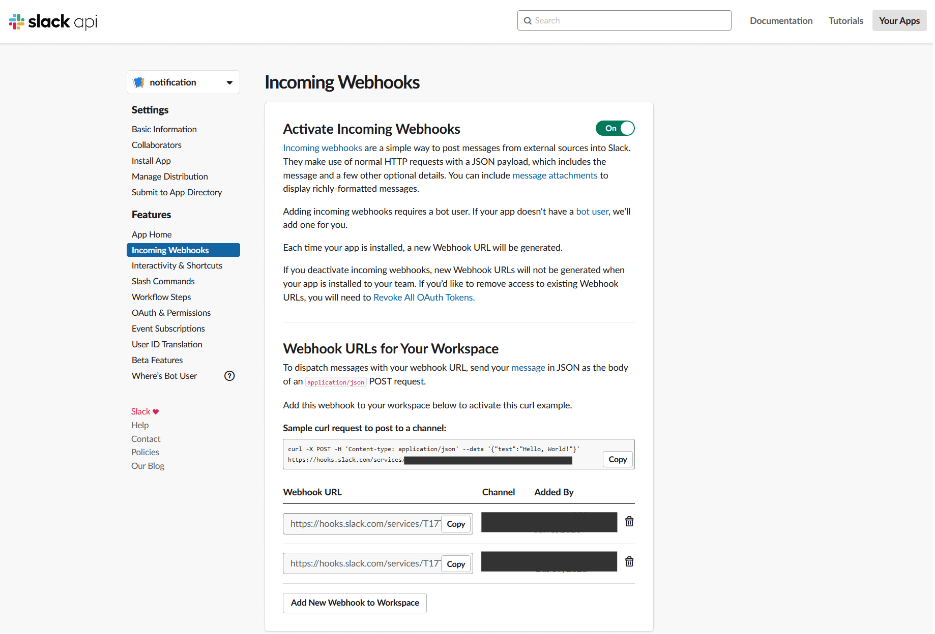Click the search magnifier icon
The height and width of the screenshot is (634, 935).
[x=528, y=21]
